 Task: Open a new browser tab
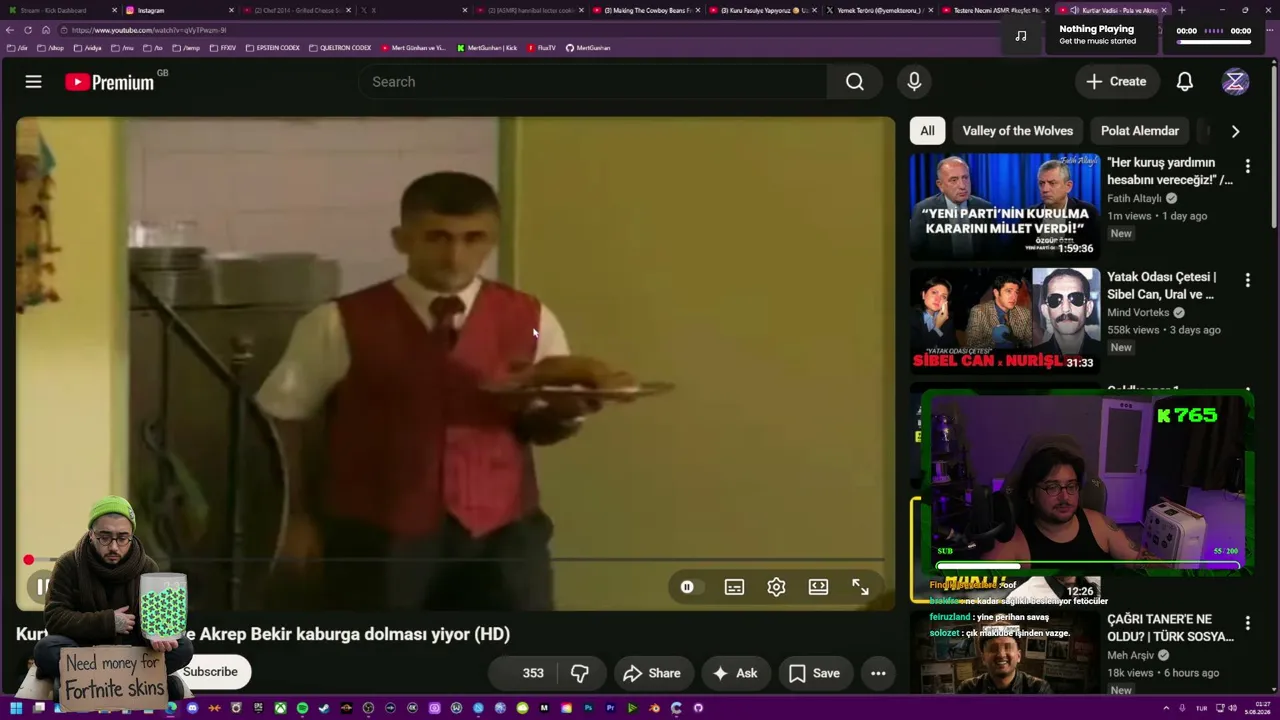(x=1182, y=10)
